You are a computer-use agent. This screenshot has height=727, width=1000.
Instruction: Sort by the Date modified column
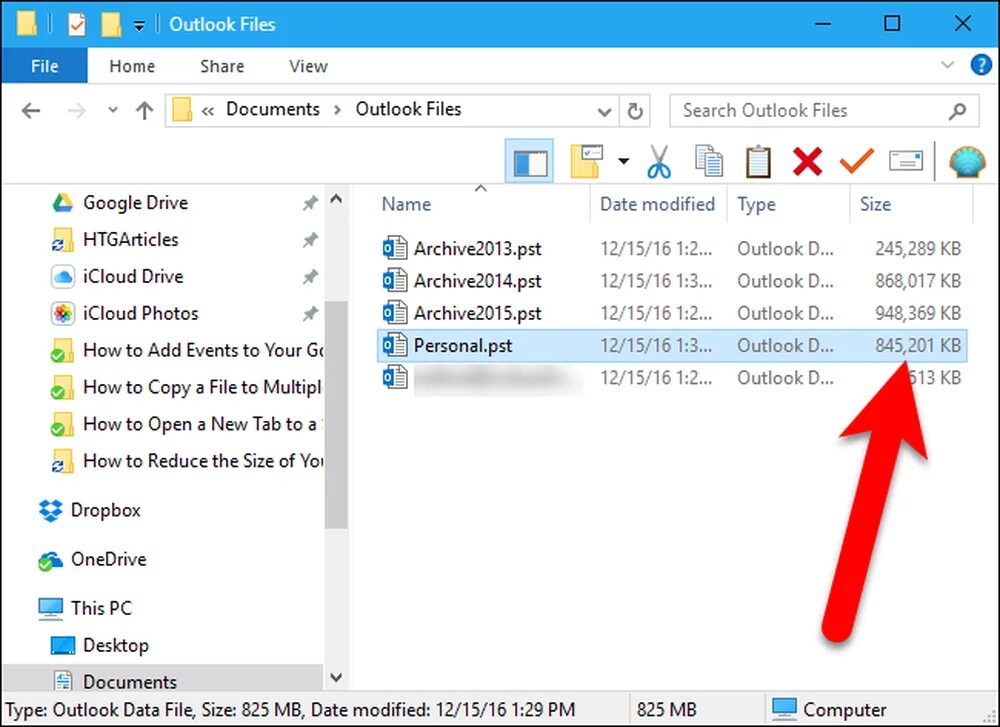657,204
